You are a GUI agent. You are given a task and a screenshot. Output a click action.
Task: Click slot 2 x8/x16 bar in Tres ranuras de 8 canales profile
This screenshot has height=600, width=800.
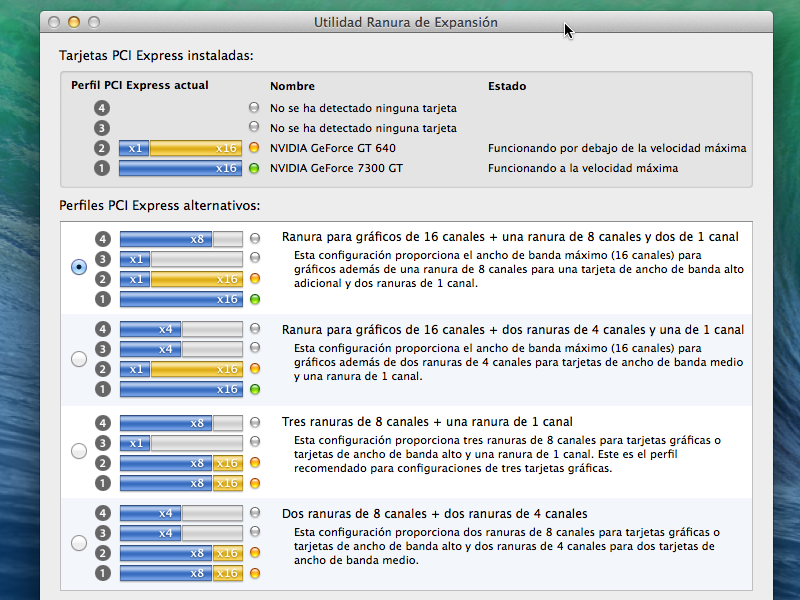181,463
